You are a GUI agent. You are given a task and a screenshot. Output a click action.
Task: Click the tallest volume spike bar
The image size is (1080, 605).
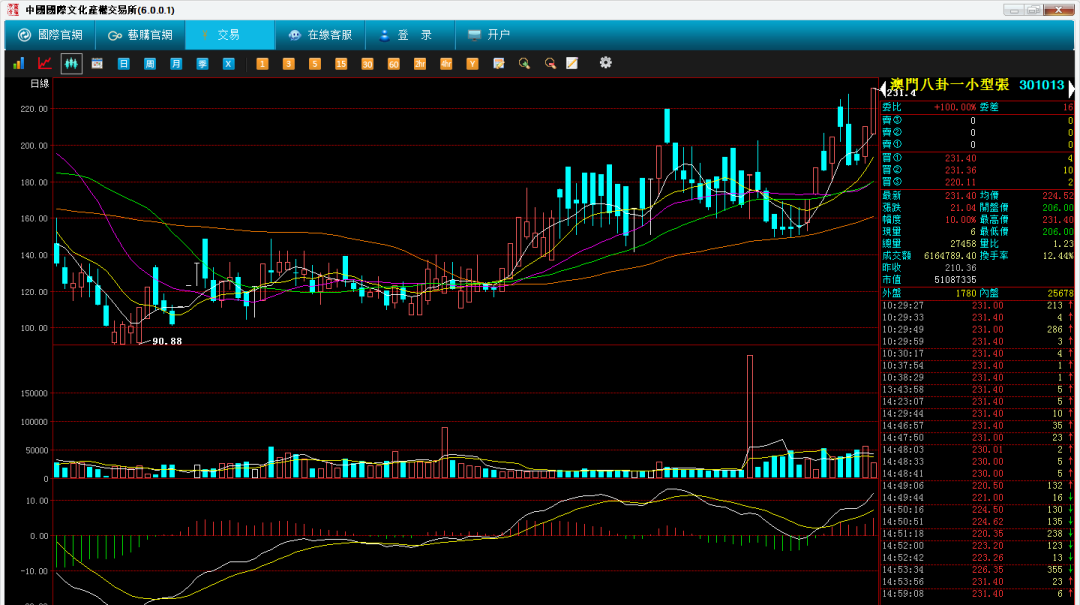click(750, 416)
